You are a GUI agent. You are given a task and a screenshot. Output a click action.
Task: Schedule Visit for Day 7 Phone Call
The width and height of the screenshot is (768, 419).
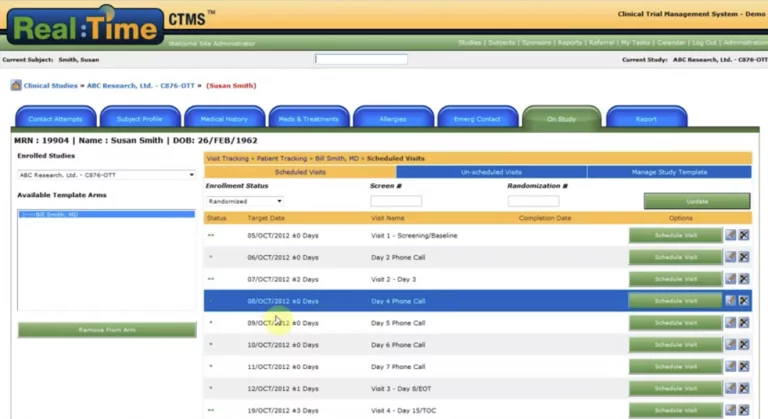coord(675,366)
